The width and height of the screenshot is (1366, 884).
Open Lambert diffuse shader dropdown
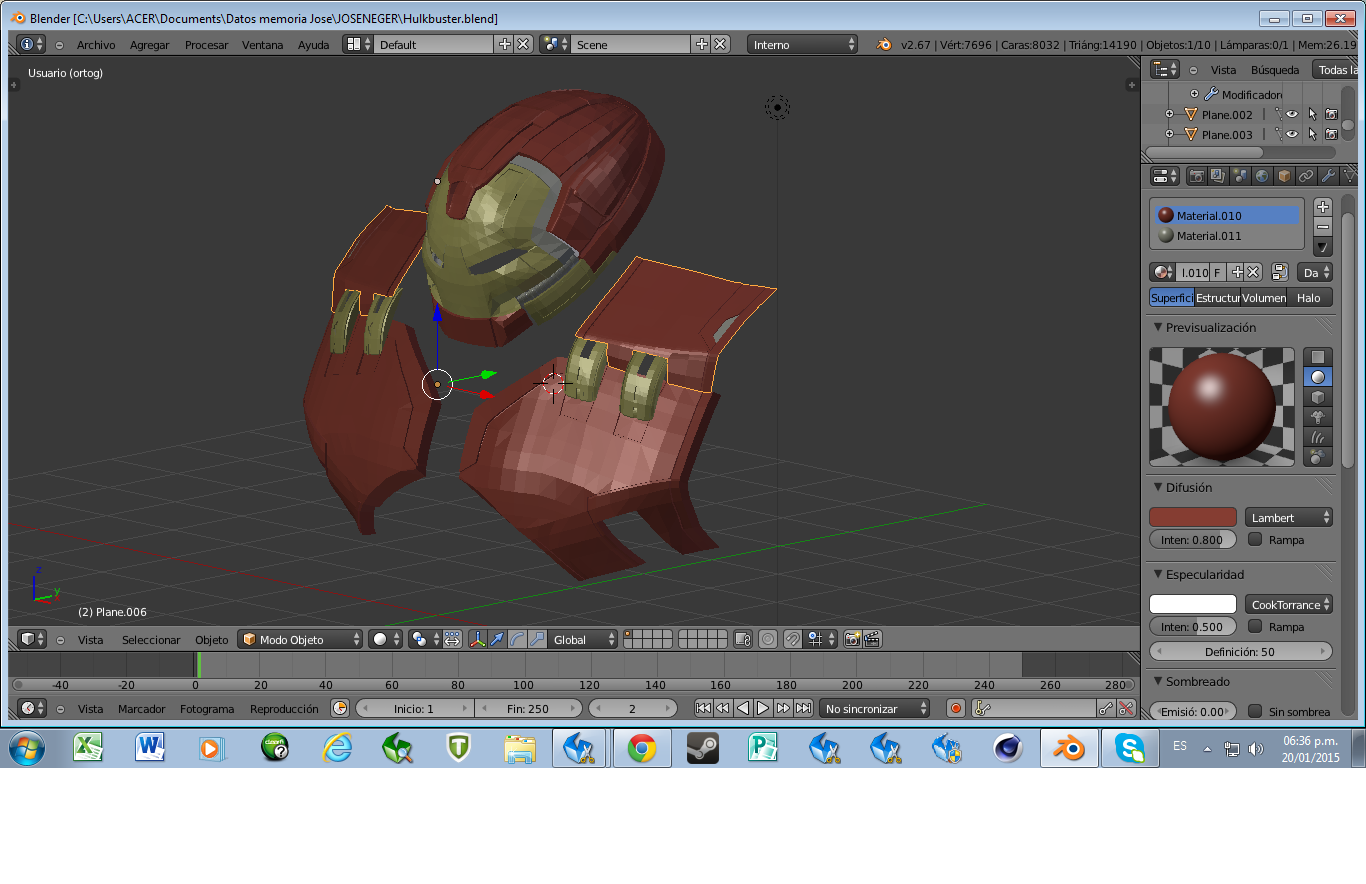click(1289, 517)
